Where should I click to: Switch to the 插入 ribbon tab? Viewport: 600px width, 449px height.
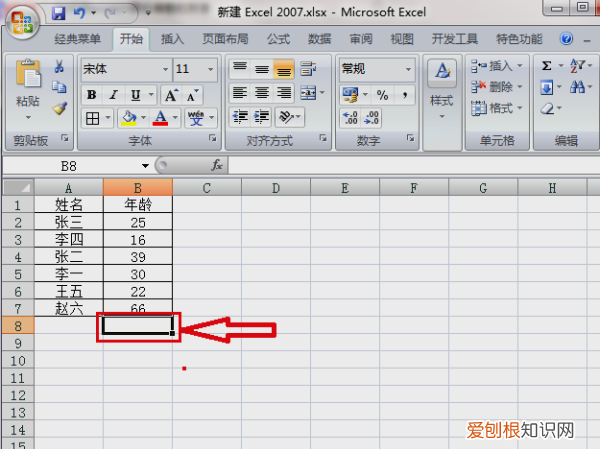click(172, 40)
